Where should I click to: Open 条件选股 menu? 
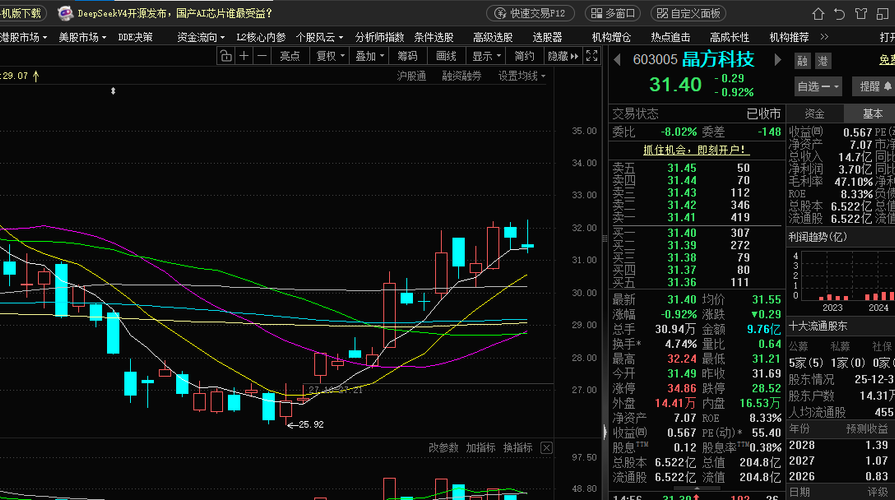(434, 37)
